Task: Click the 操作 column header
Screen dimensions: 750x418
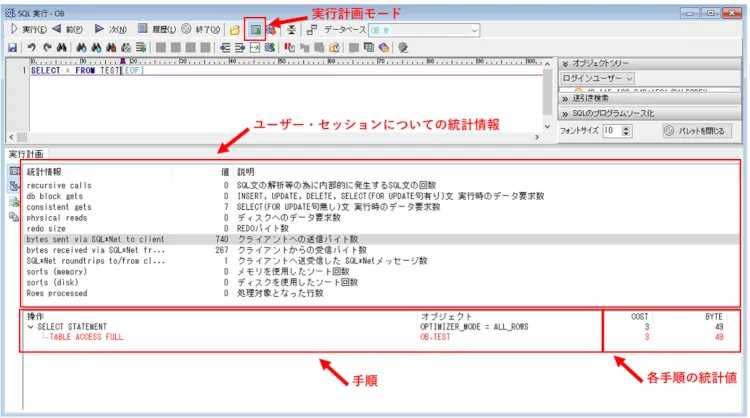Action: (x=221, y=317)
